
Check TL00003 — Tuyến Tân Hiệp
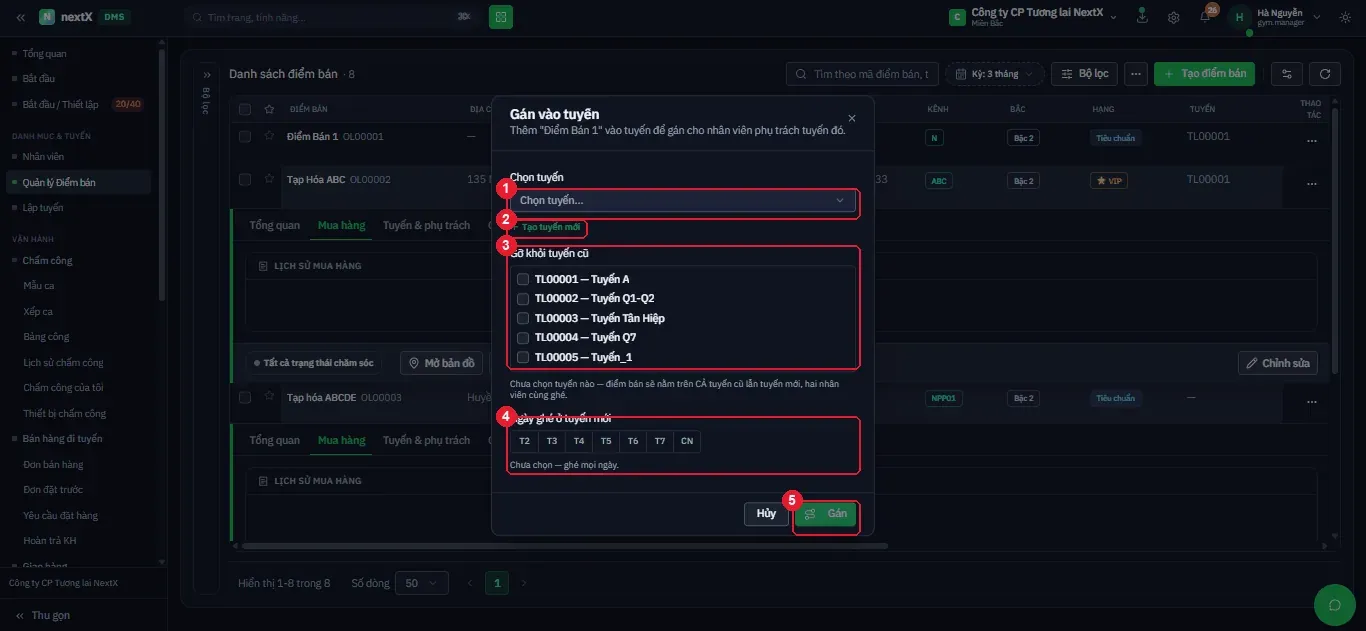(x=522, y=318)
